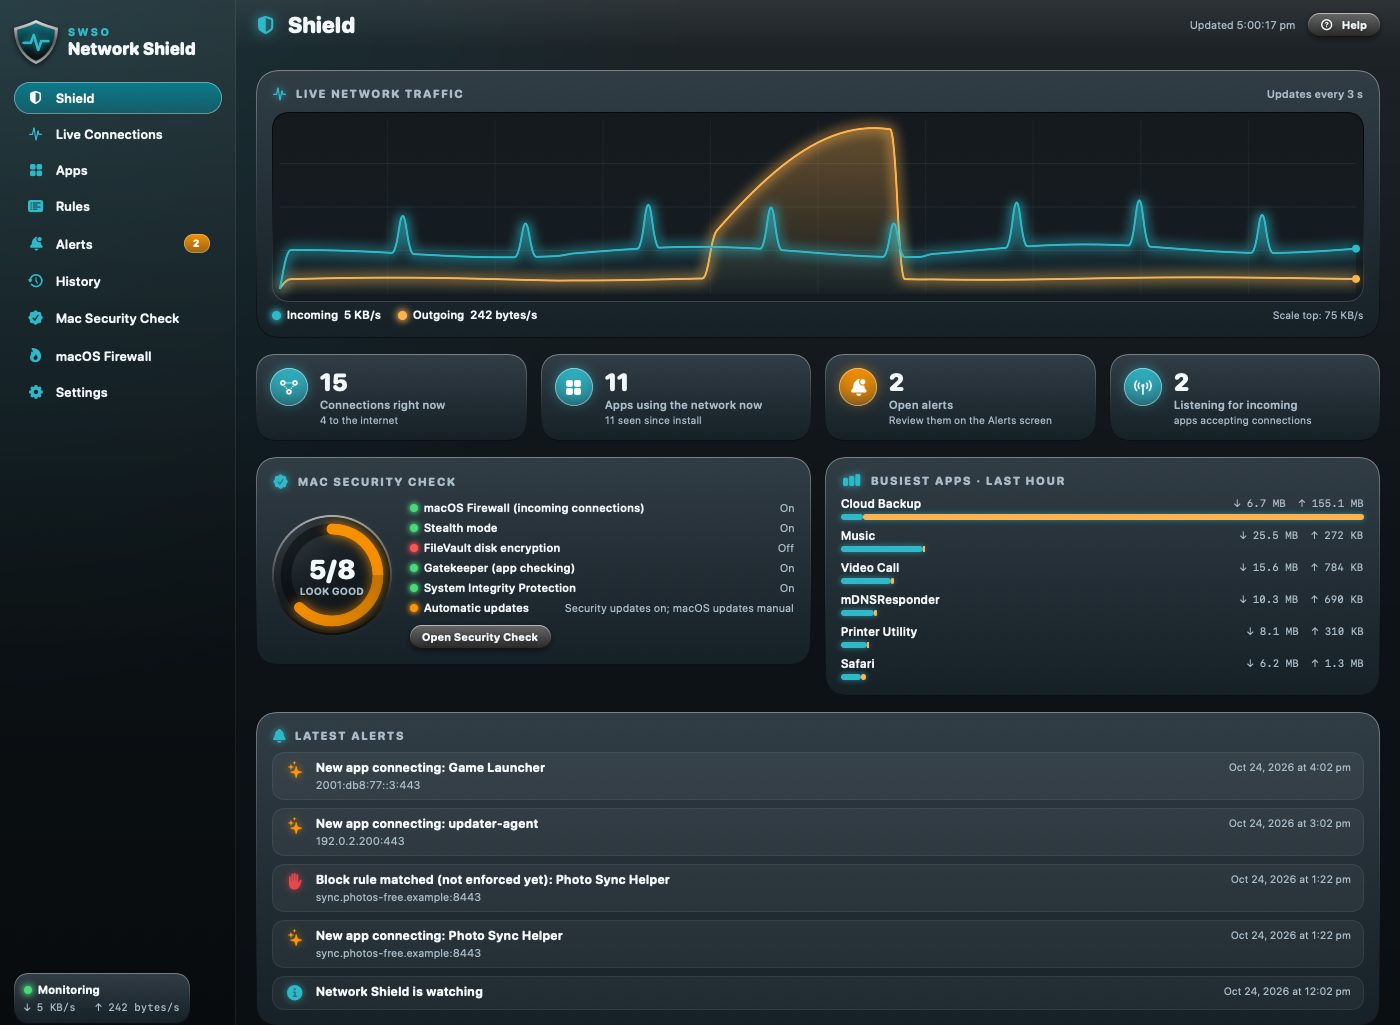The image size is (1400, 1025).
Task: Open the 2 Listening for incoming card
Action: (1244, 397)
